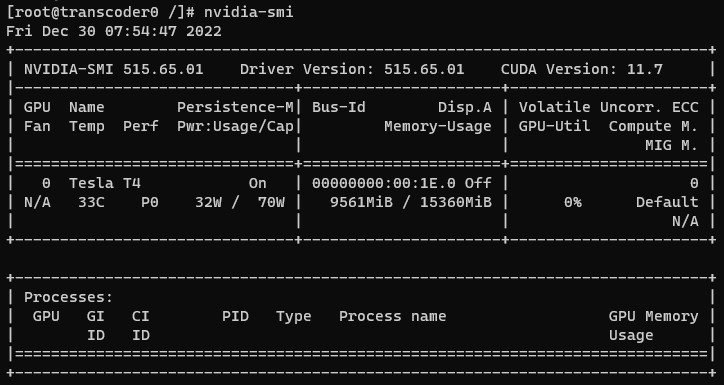Select the P0 performance state
Image resolution: width=724 pixels, height=385 pixels.
150,202
